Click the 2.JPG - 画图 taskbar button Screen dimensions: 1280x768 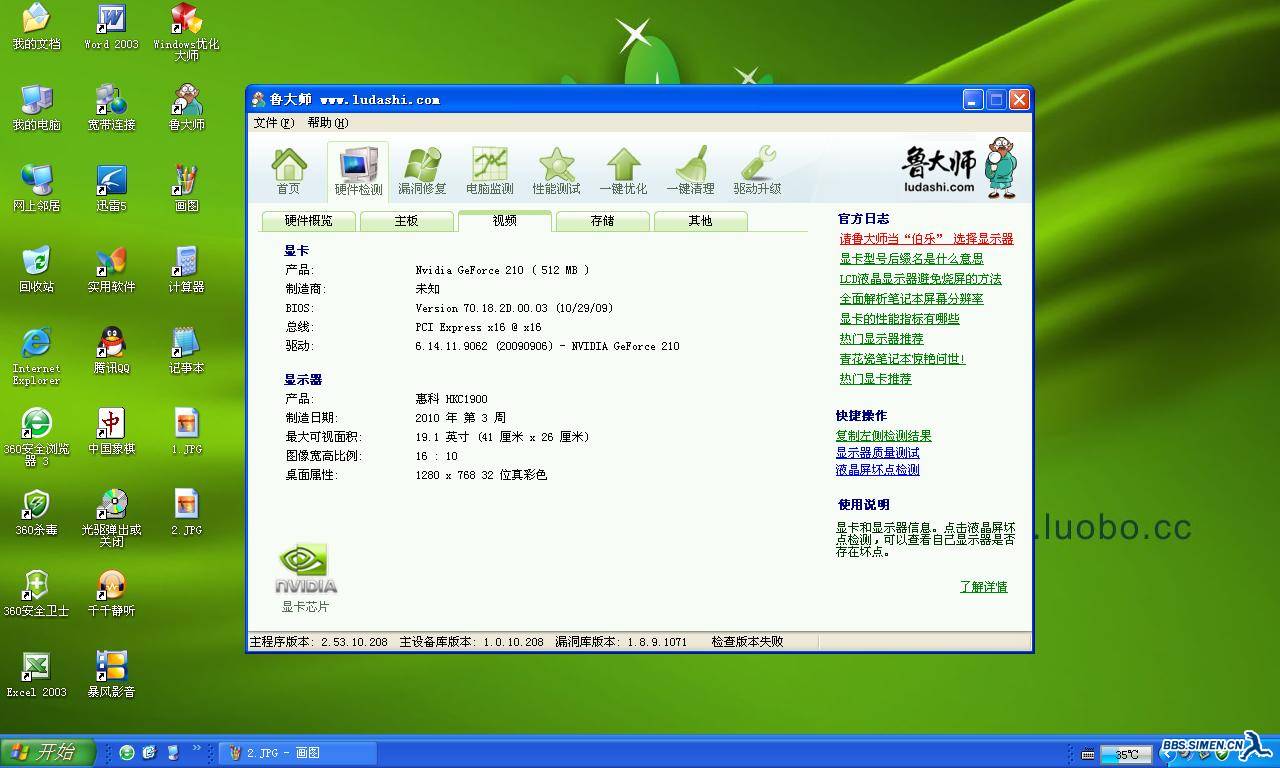297,753
